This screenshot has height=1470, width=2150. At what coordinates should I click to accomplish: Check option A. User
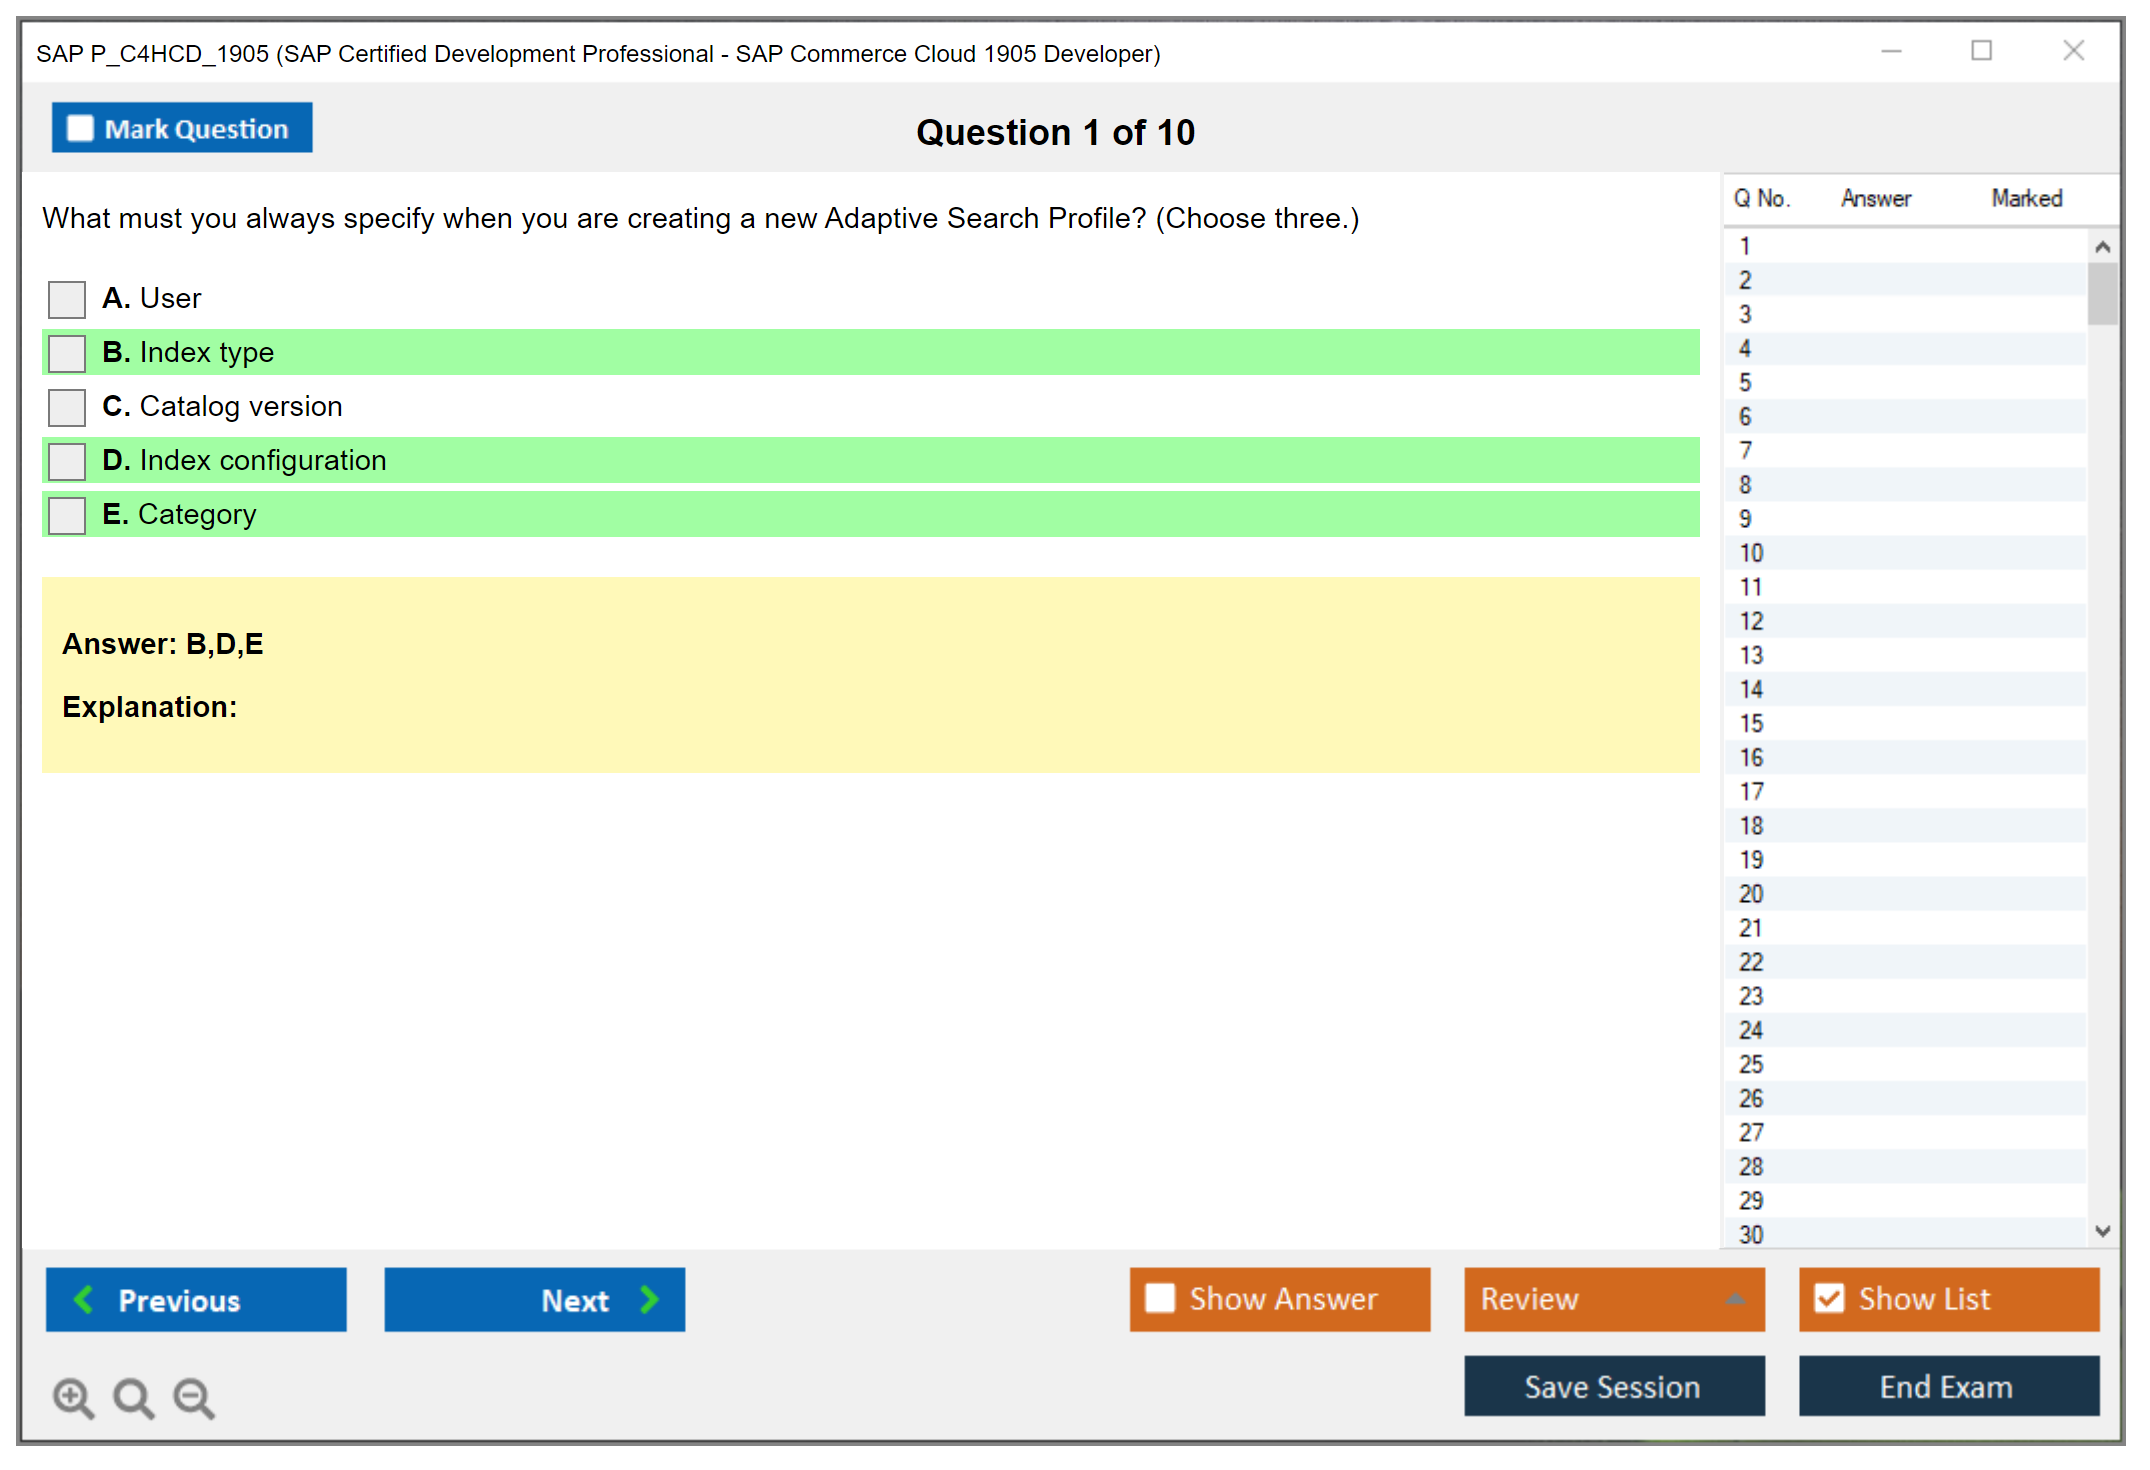67,299
